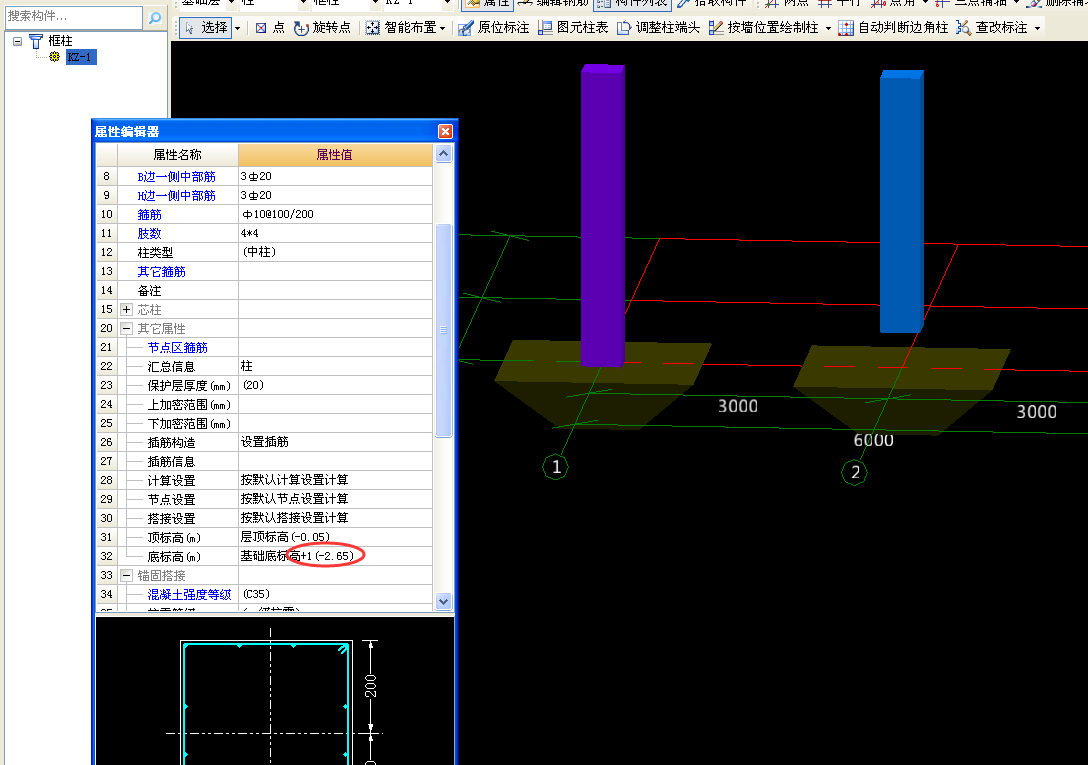Click axis bubble number 1
The height and width of the screenshot is (765, 1088).
(x=555, y=467)
